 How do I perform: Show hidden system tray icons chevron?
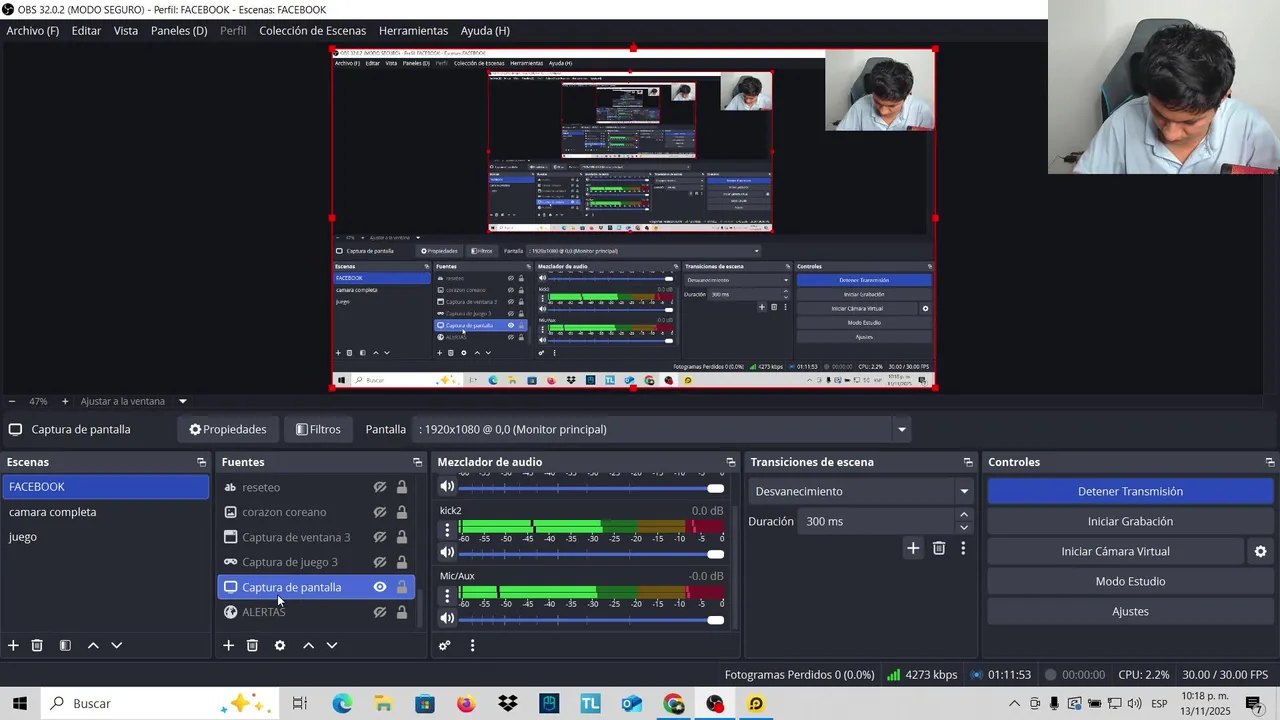coord(1014,704)
